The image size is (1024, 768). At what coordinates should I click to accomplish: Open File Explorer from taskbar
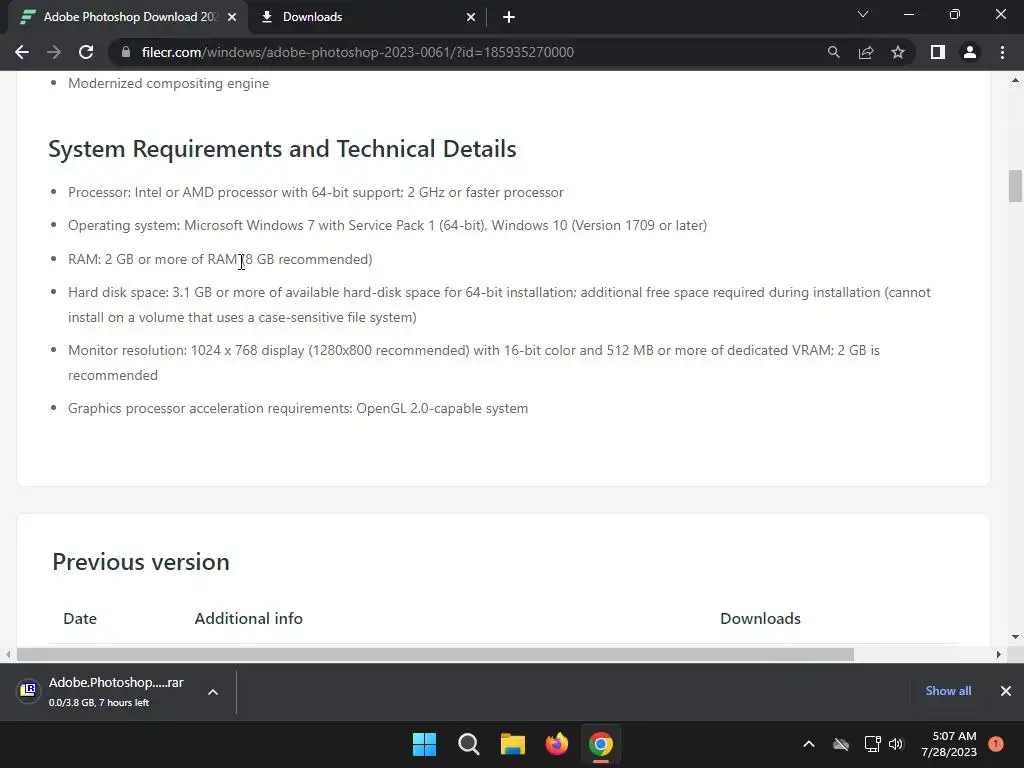pos(513,744)
